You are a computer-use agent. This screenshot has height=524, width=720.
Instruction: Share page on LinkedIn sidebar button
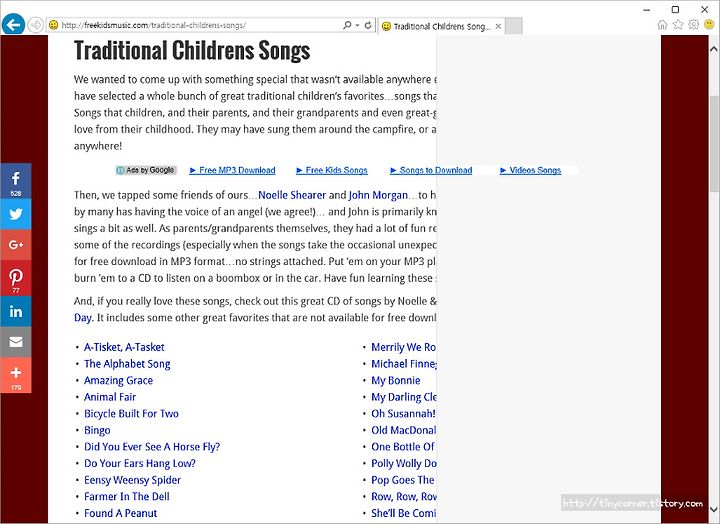point(16,311)
